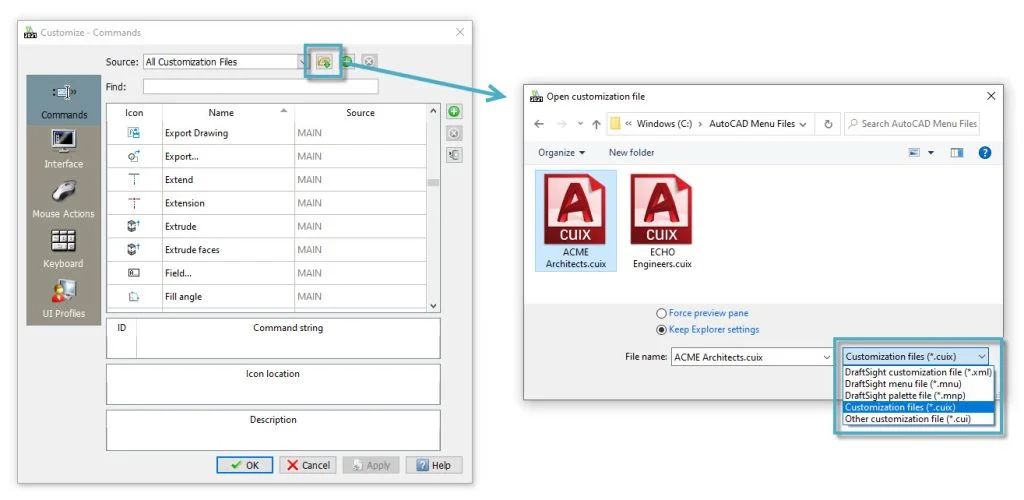Viewport: 1024px width, 500px height.
Task: Click the Cancel button
Action: click(307, 465)
